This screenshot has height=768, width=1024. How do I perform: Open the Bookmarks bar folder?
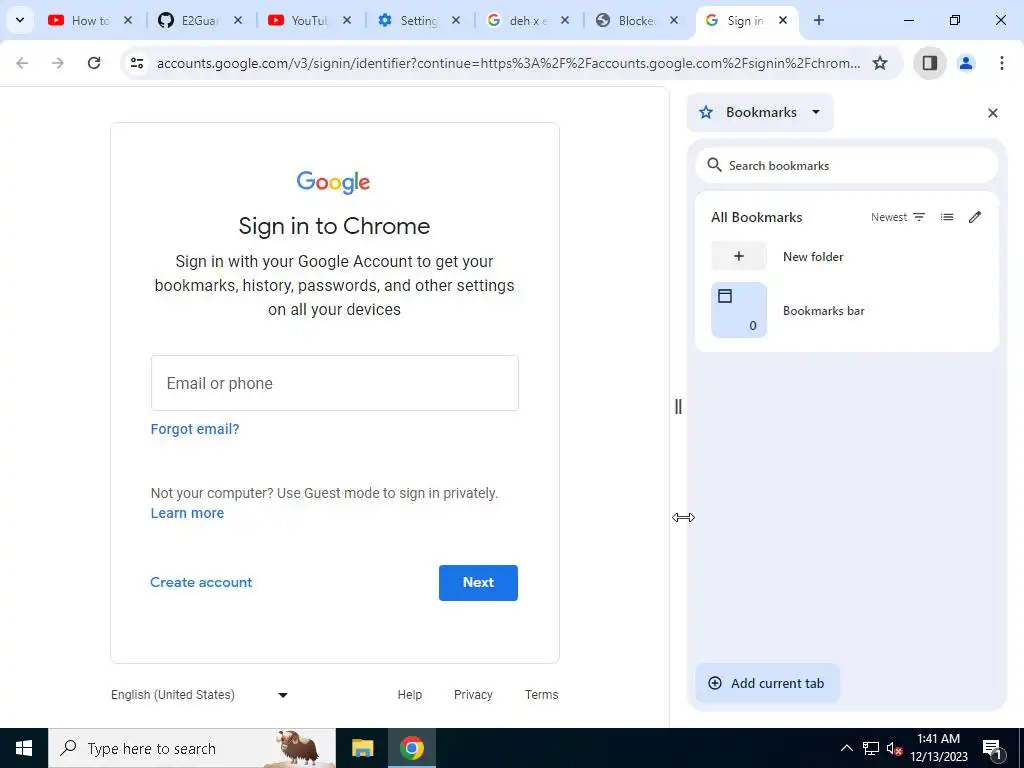point(847,310)
